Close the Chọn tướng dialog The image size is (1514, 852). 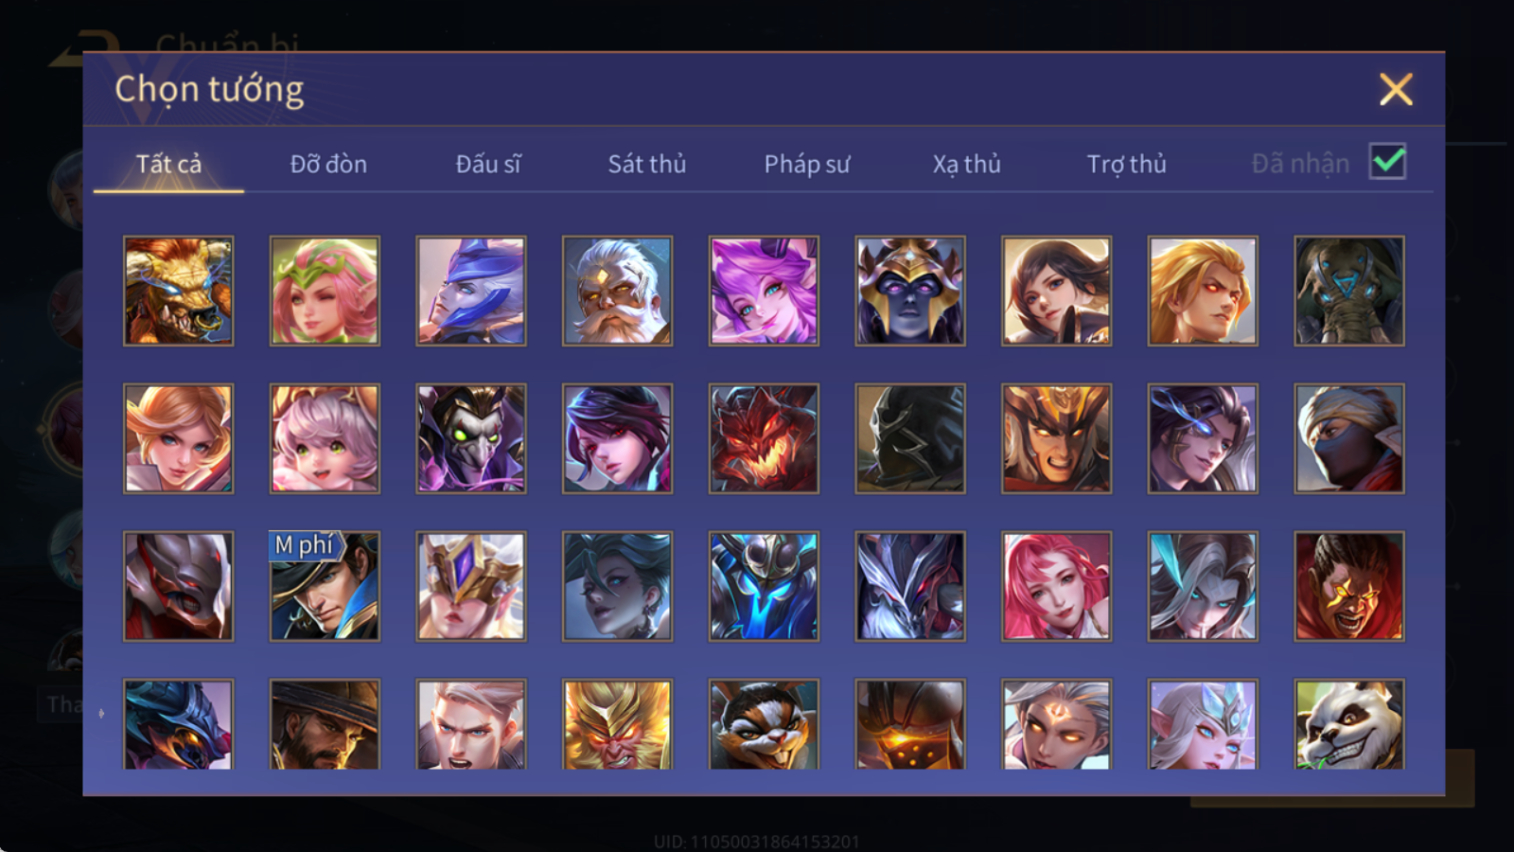coord(1396,89)
